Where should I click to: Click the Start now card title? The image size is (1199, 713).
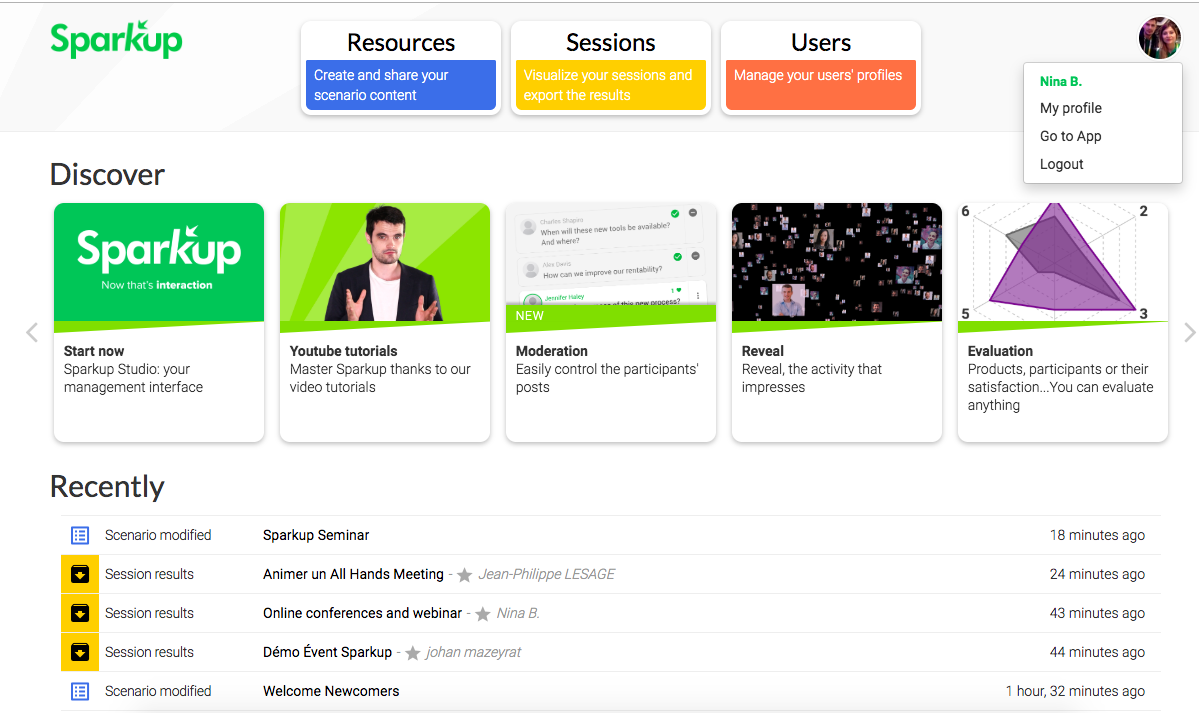pyautogui.click(x=93, y=351)
